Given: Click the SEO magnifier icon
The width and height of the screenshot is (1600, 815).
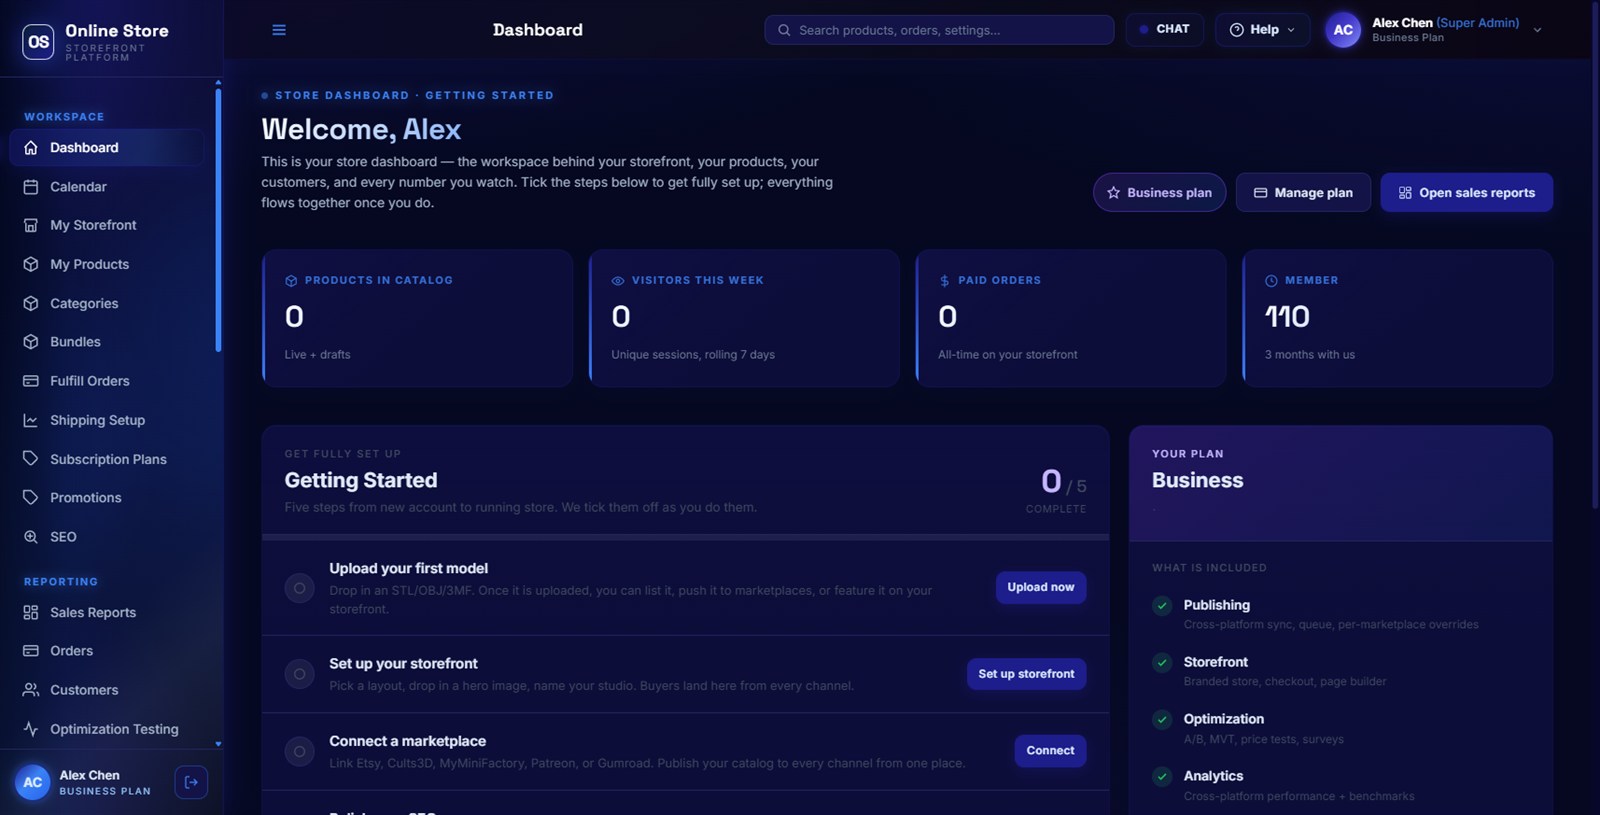Looking at the screenshot, I should (x=31, y=537).
